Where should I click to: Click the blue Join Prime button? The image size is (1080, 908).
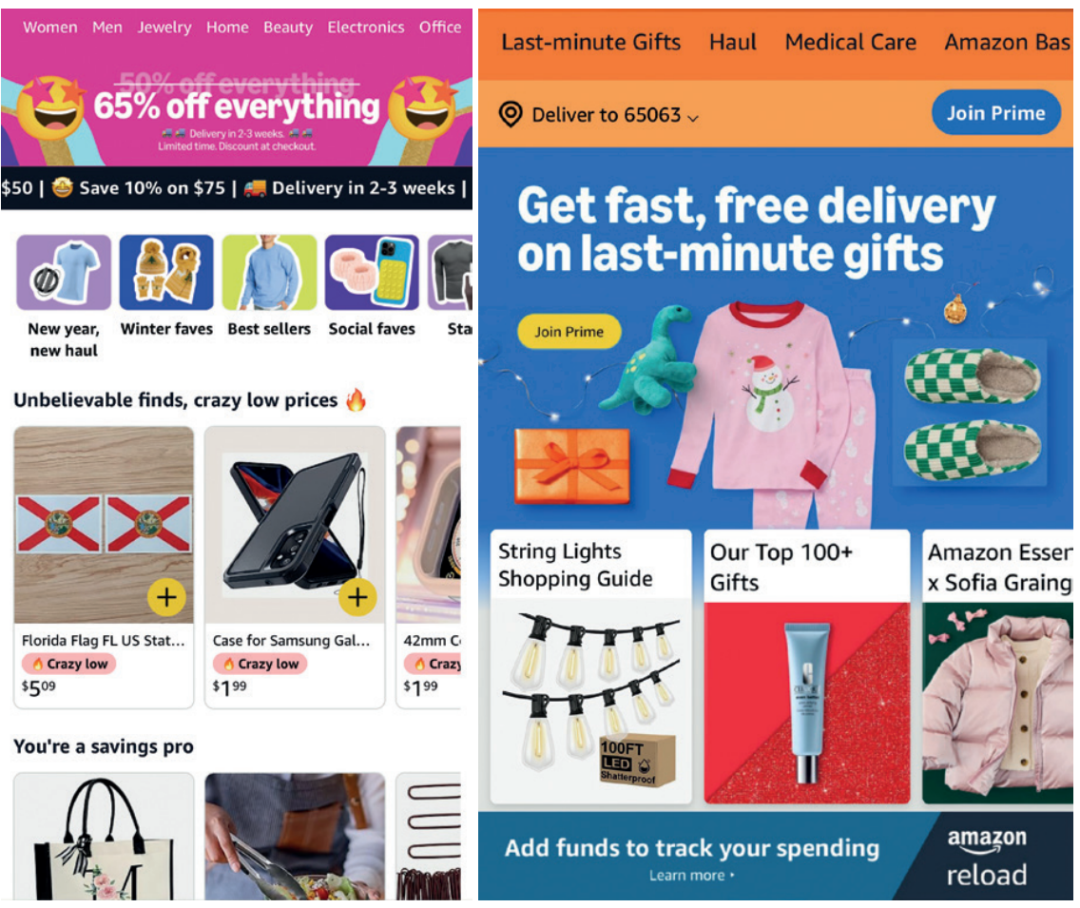click(996, 113)
